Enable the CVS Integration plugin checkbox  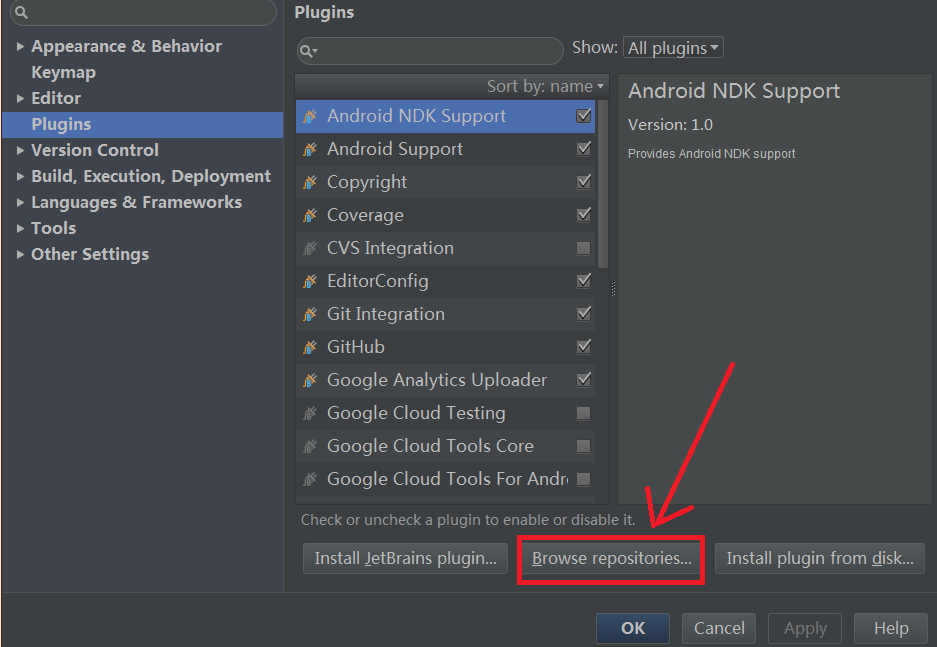point(585,248)
